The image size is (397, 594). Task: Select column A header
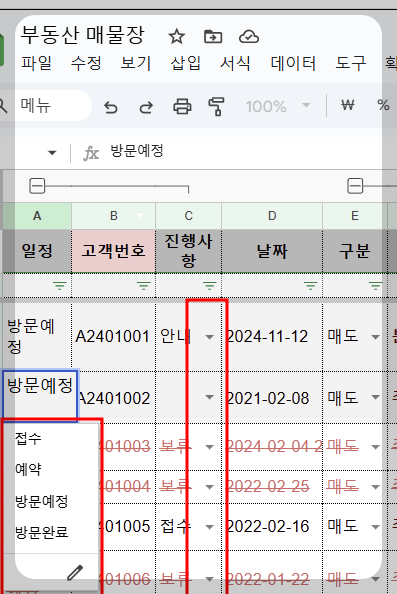tap(37, 216)
